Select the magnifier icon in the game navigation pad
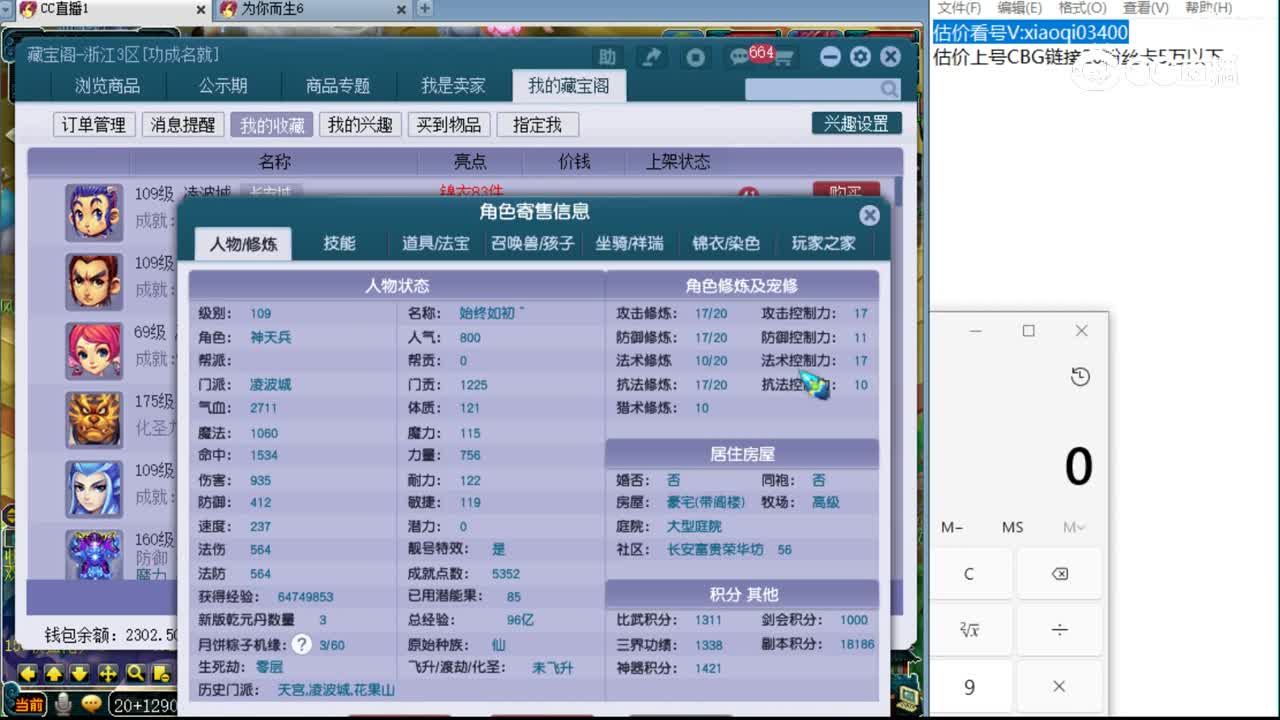This screenshot has height=720, width=1280. [136, 673]
